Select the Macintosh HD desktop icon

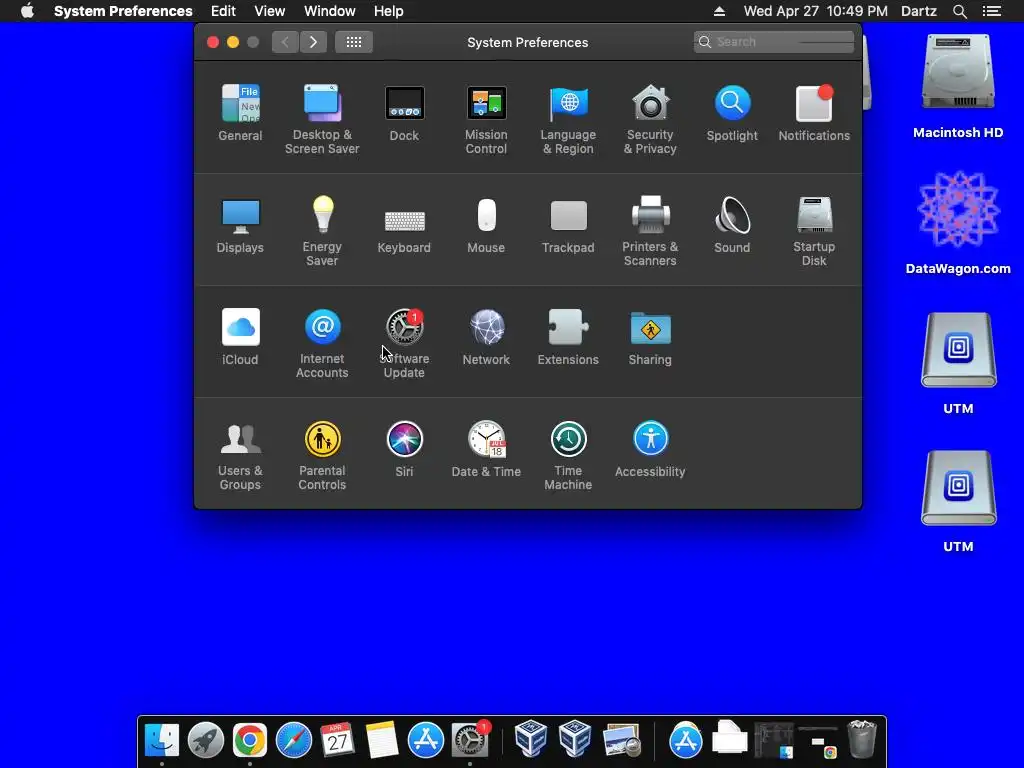coord(958,86)
